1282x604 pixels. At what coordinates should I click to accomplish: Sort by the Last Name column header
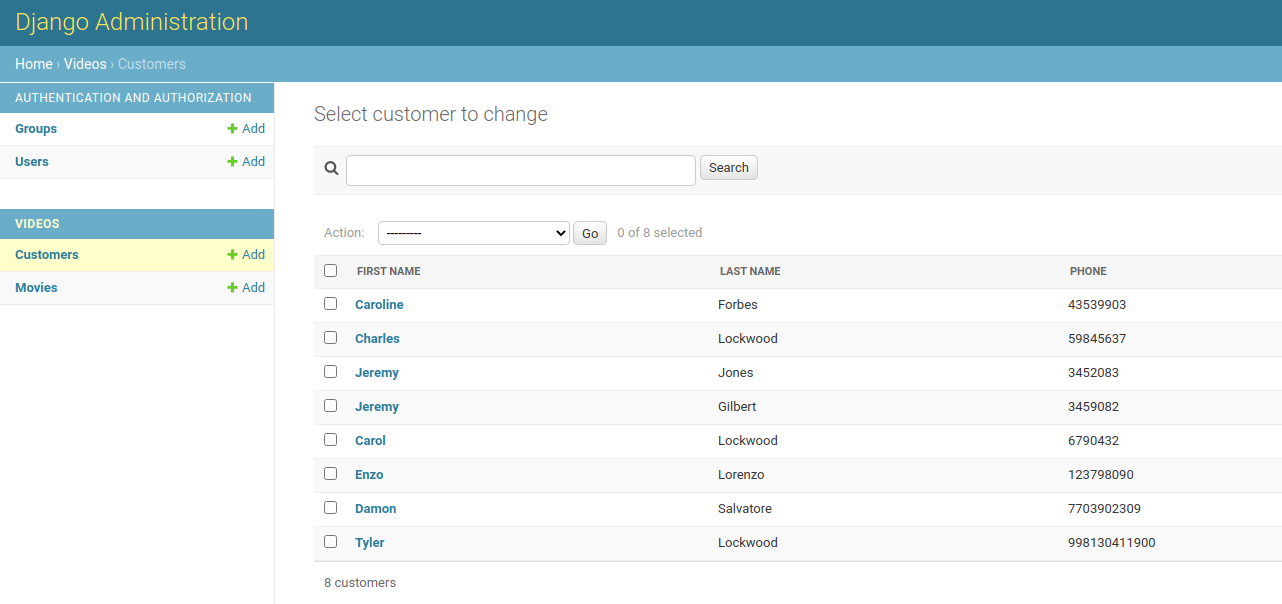point(750,272)
